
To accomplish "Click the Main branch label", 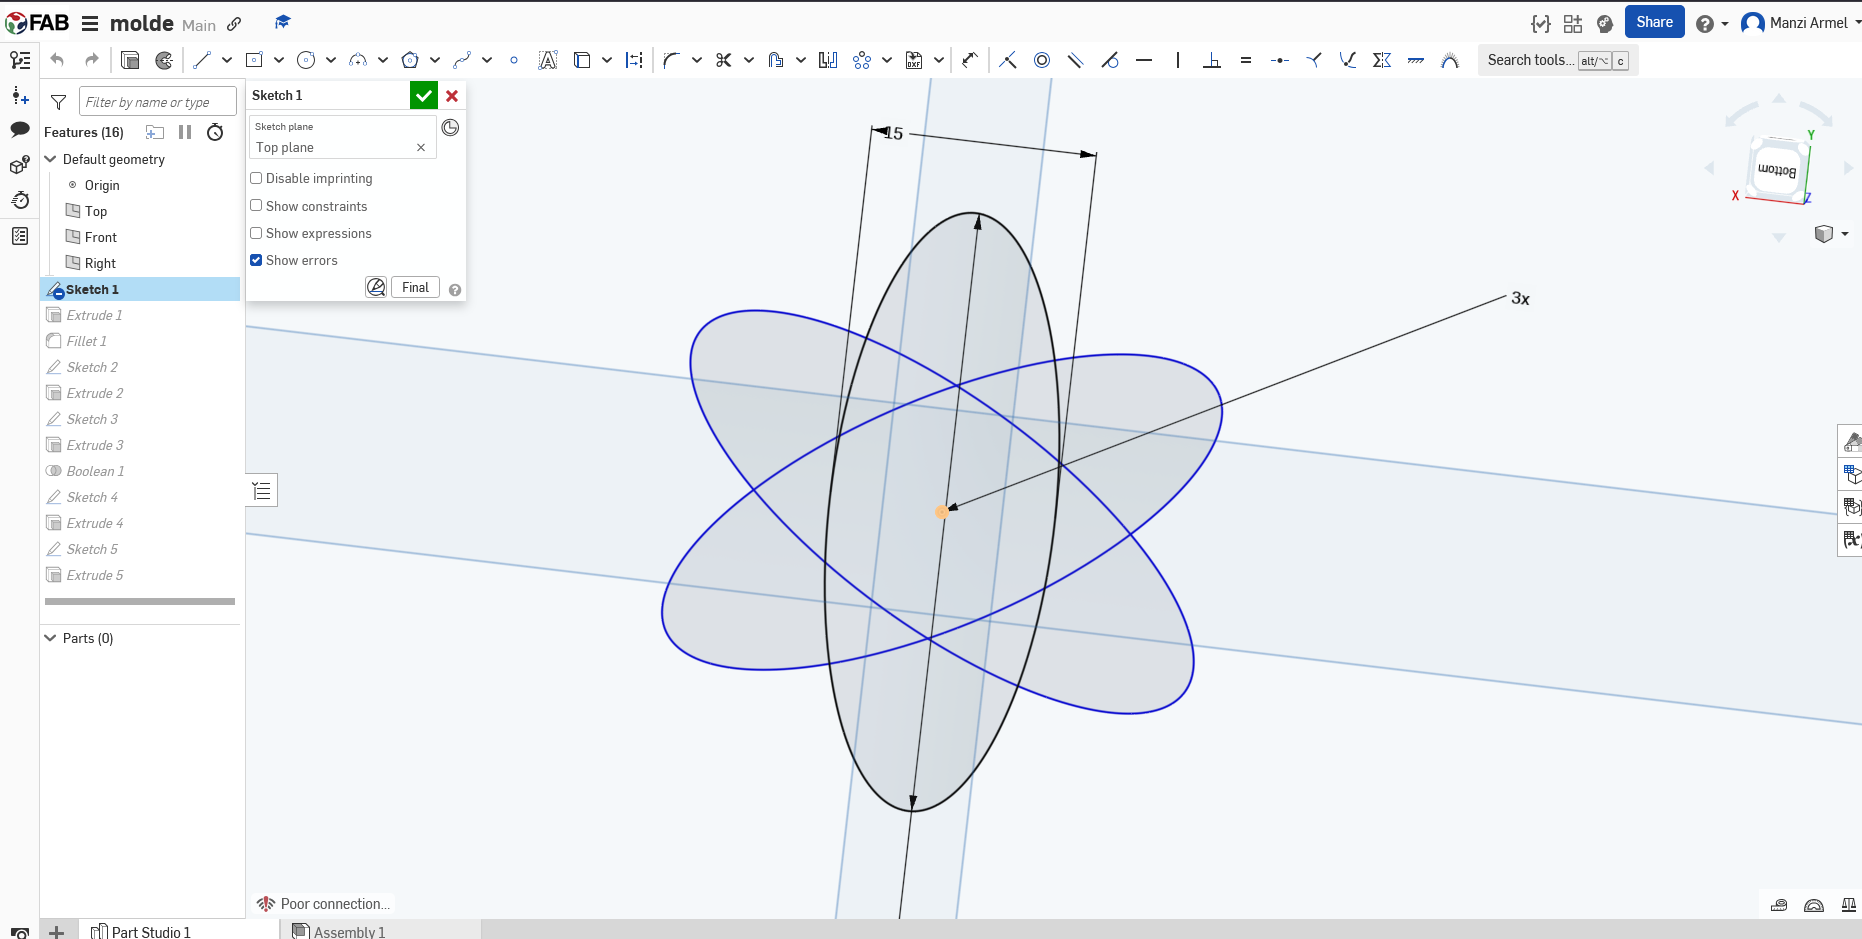I will pyautogui.click(x=199, y=25).
